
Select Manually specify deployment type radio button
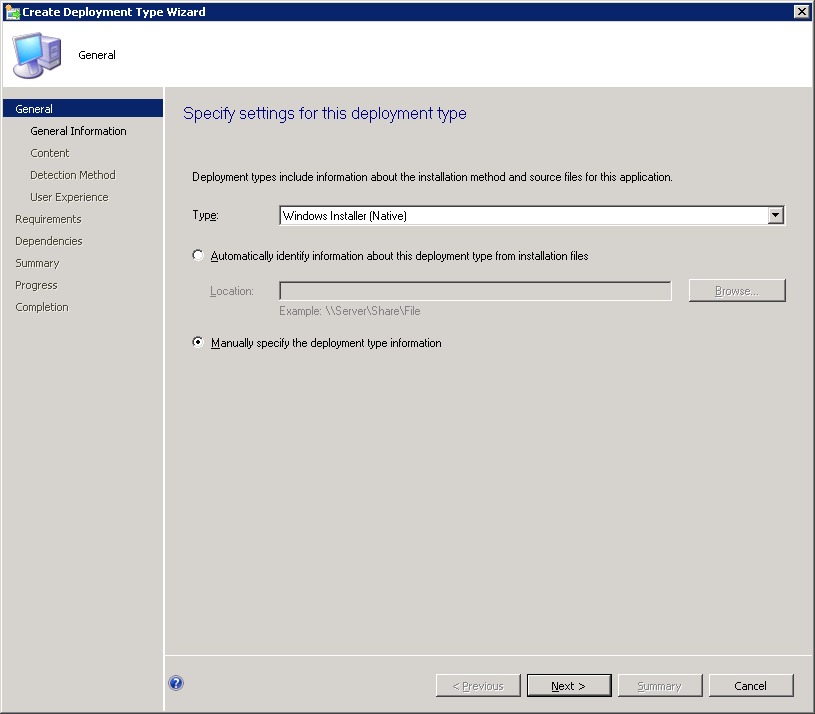tap(198, 343)
